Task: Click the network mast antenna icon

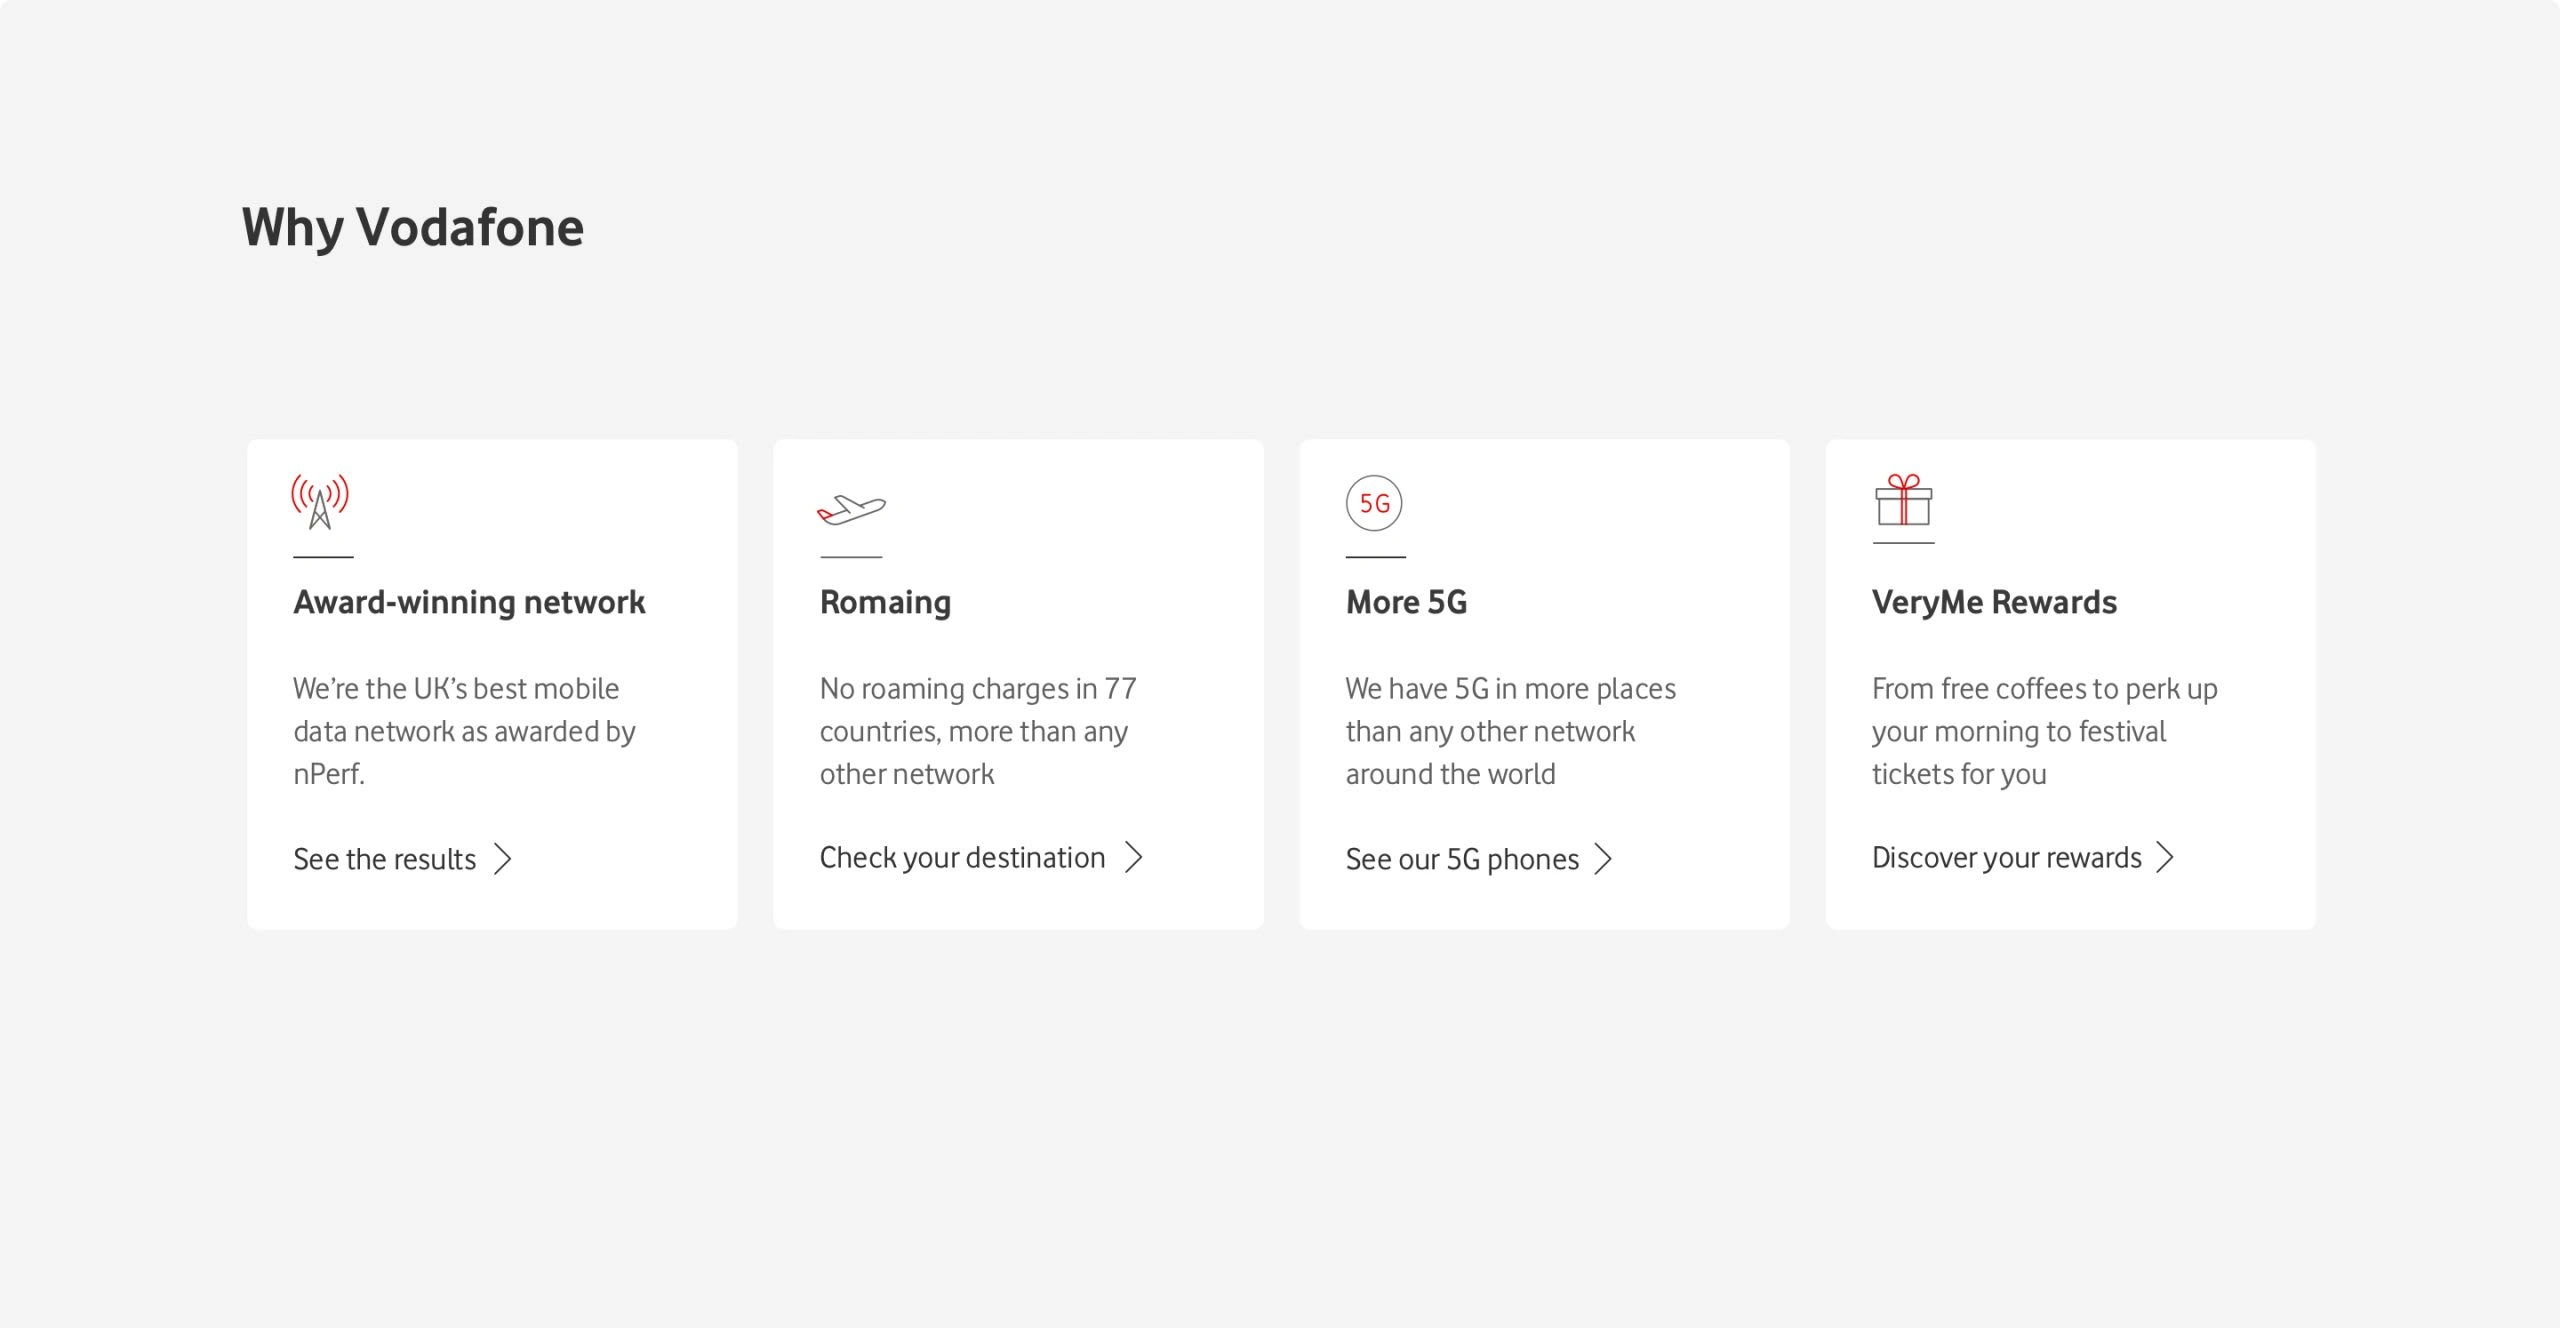Action: [x=320, y=502]
